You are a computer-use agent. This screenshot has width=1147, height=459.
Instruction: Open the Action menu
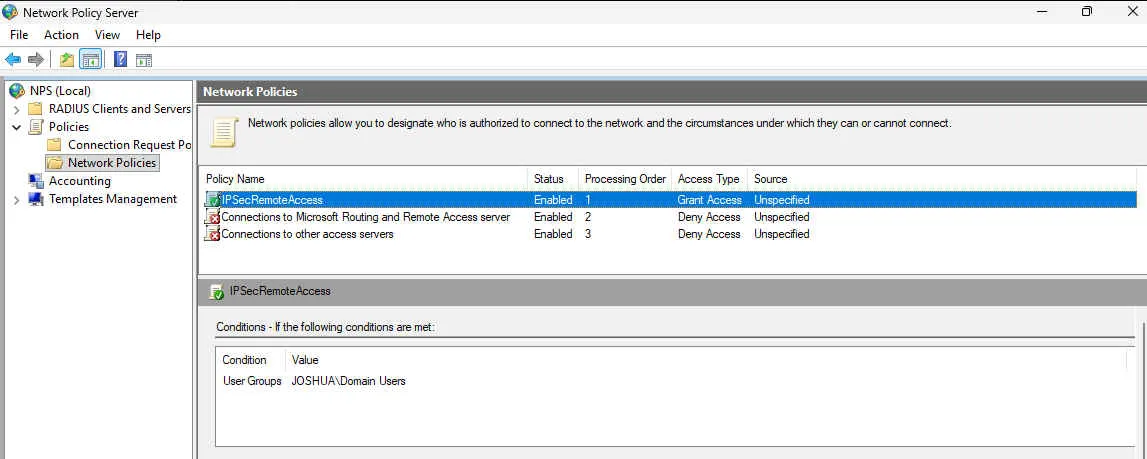pos(61,34)
